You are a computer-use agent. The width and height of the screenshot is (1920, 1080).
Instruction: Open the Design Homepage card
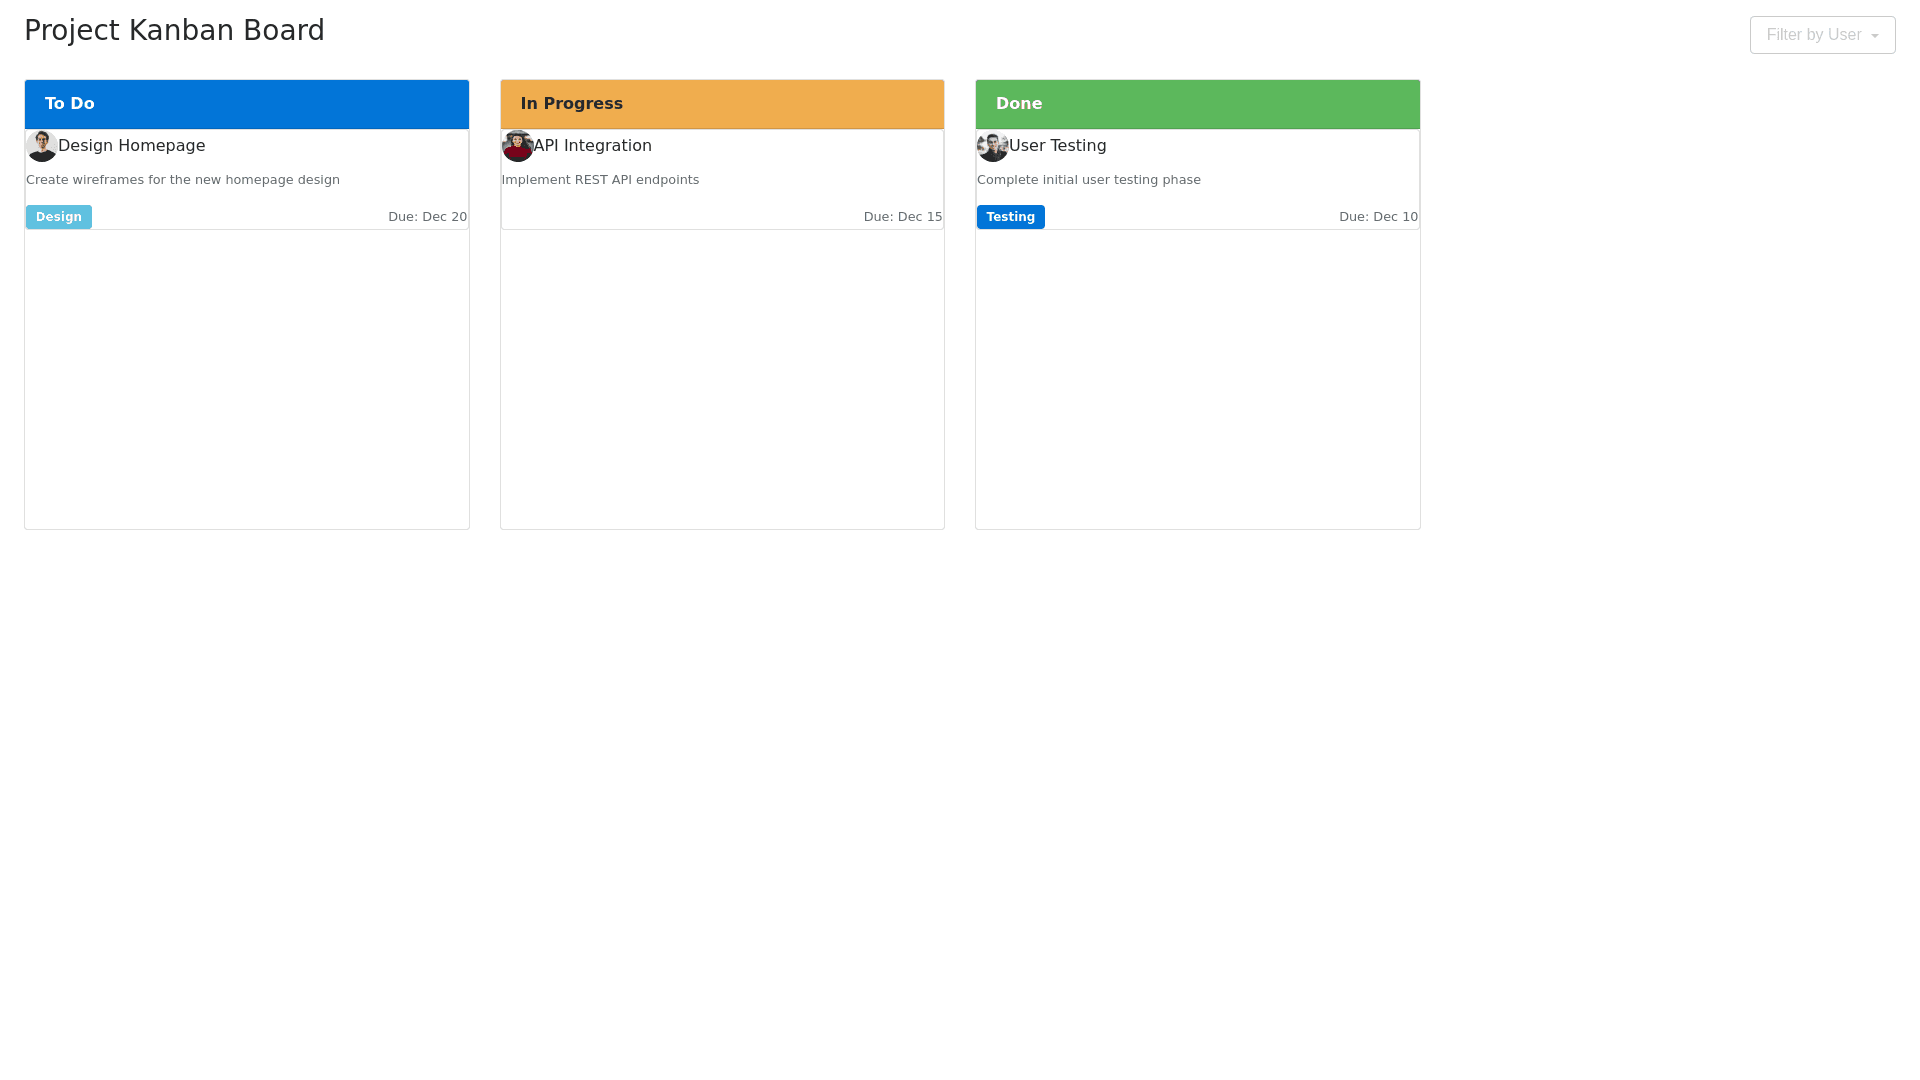(131, 145)
